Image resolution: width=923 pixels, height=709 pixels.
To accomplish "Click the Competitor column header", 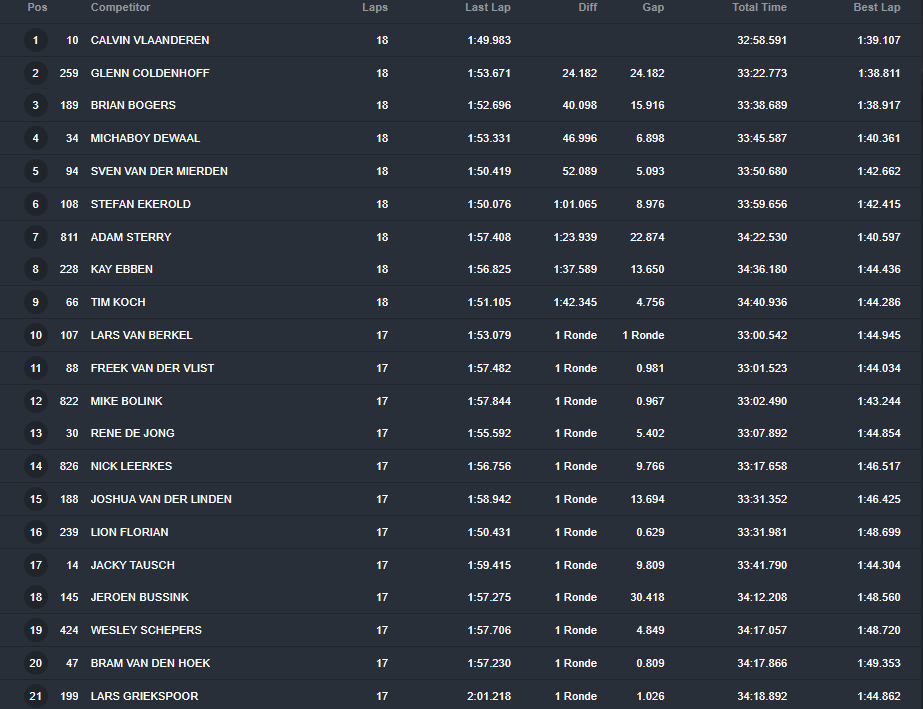I will [x=120, y=8].
